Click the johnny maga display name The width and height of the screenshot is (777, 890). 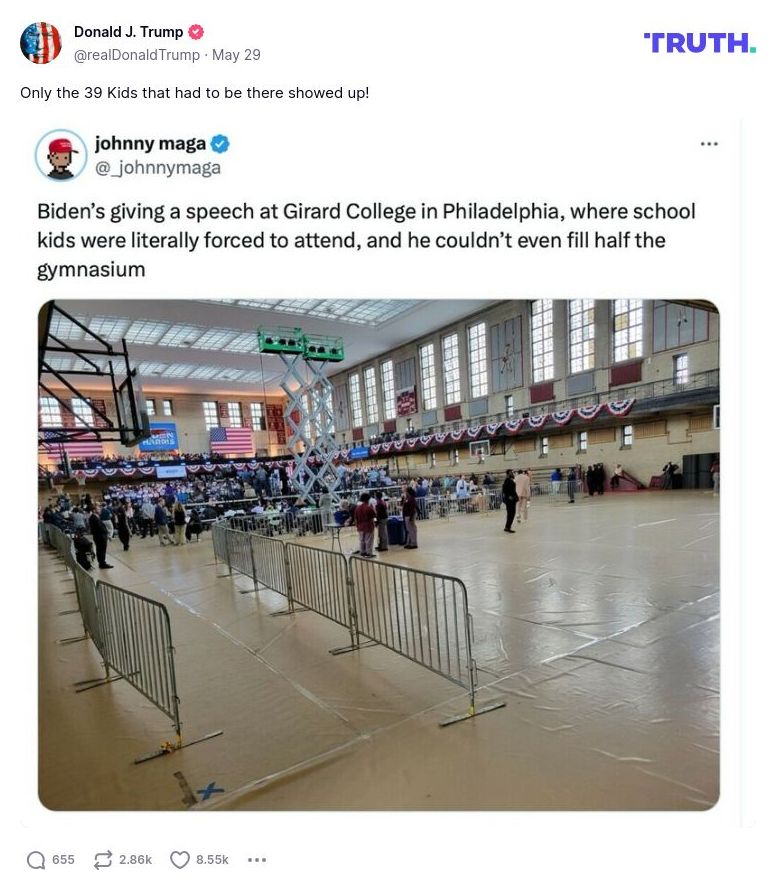pos(150,144)
